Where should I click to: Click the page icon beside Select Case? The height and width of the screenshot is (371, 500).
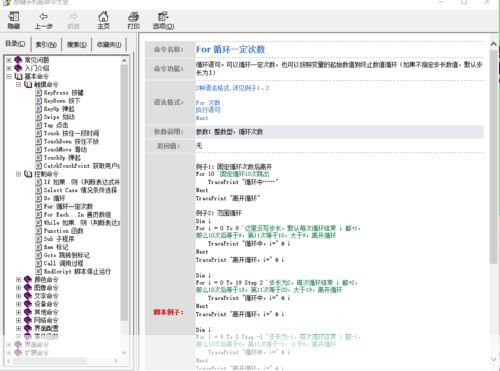[39, 190]
